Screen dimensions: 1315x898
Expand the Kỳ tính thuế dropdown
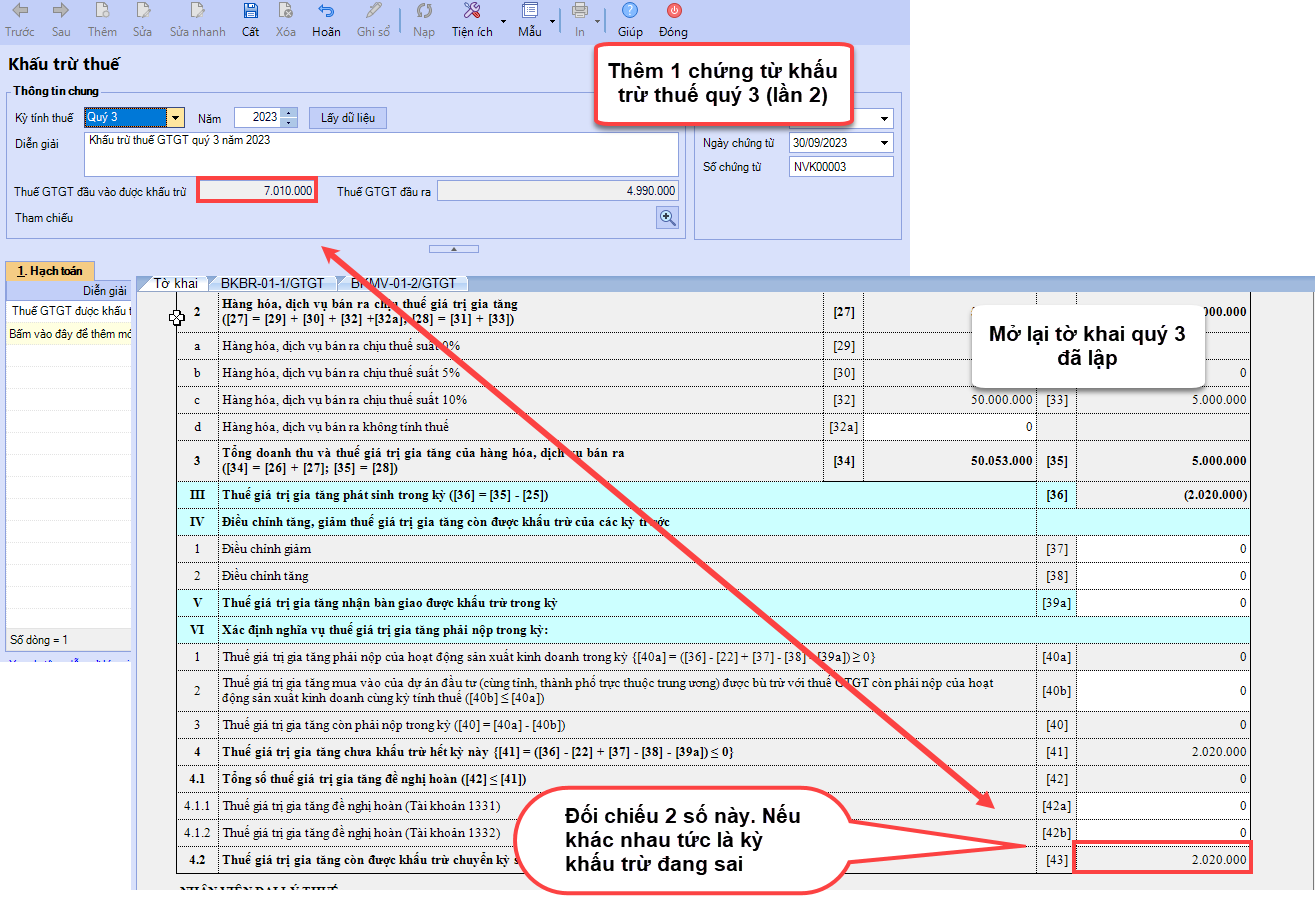click(x=175, y=118)
